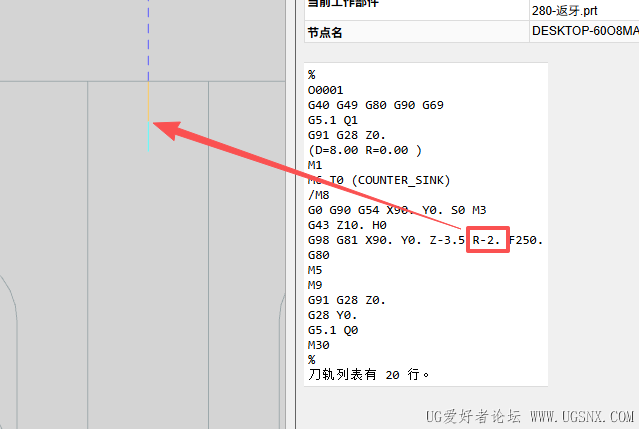The image size is (639, 429).
Task: Click the COUNTER_SINK tool change line
Action: coord(379,180)
